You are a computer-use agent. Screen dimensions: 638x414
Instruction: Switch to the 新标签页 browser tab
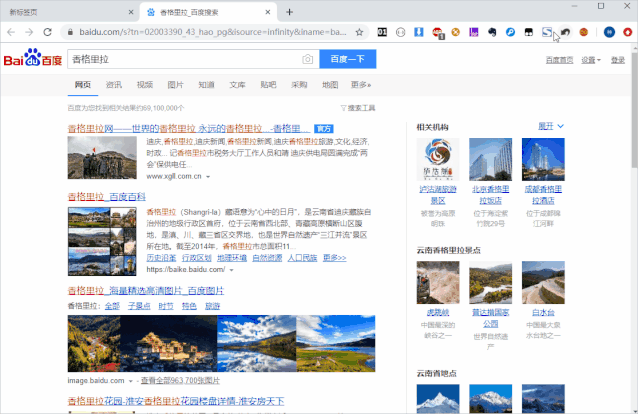(68, 12)
